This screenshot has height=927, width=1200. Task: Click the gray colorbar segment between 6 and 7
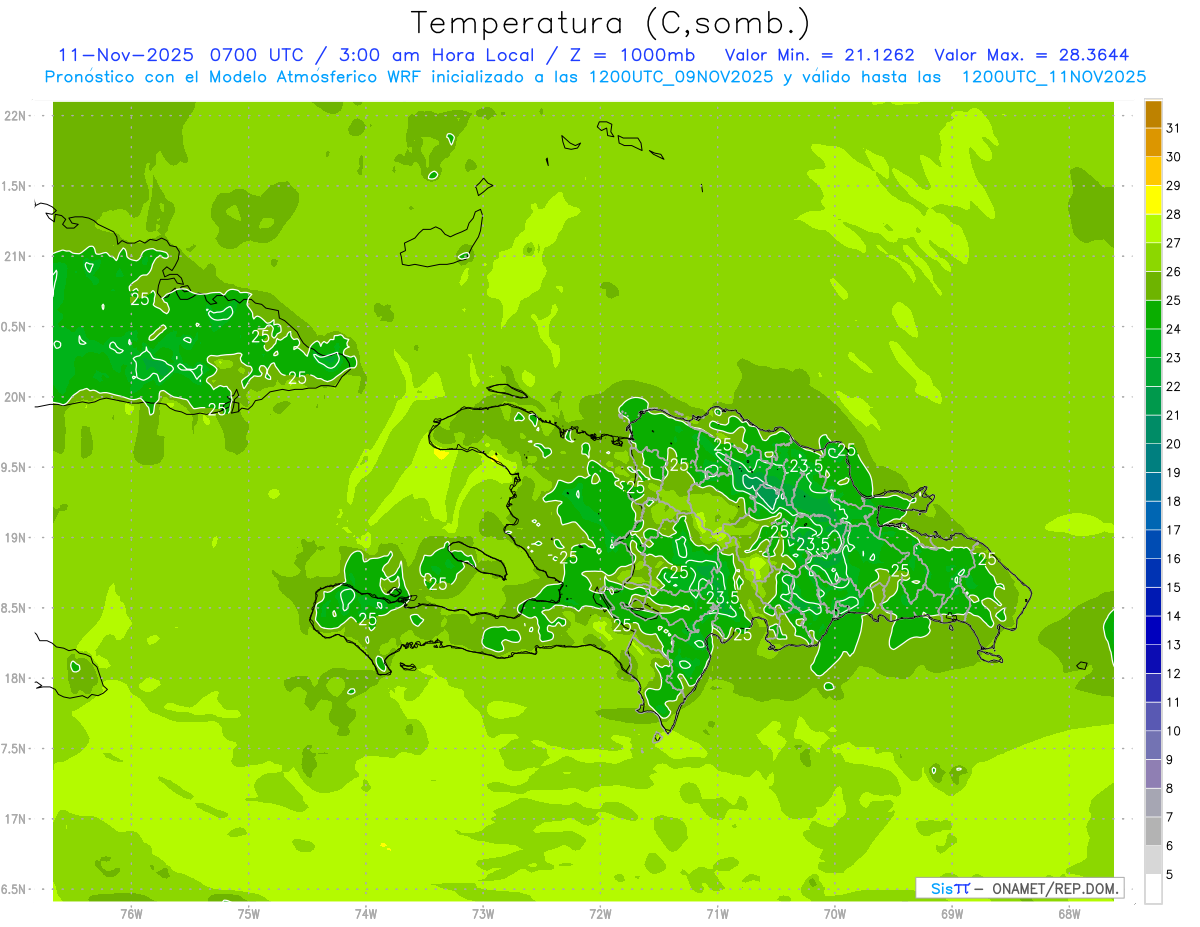pos(1153,831)
